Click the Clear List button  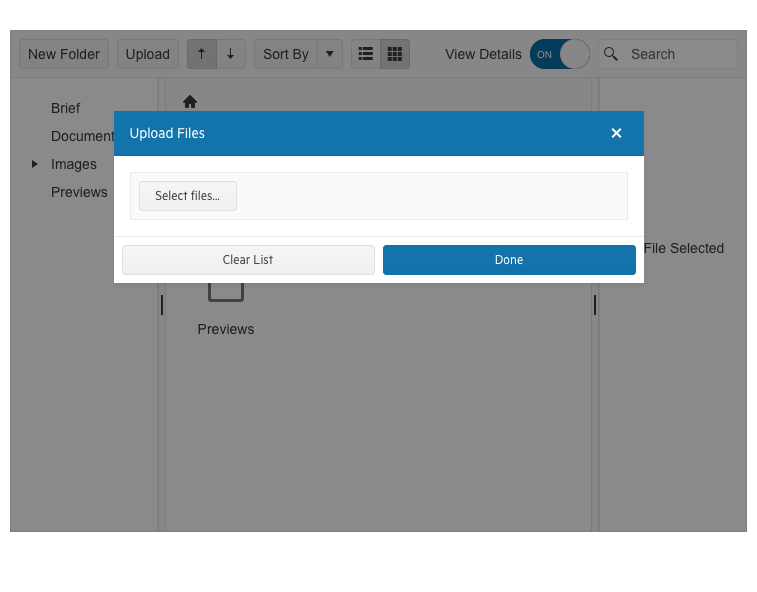click(248, 260)
